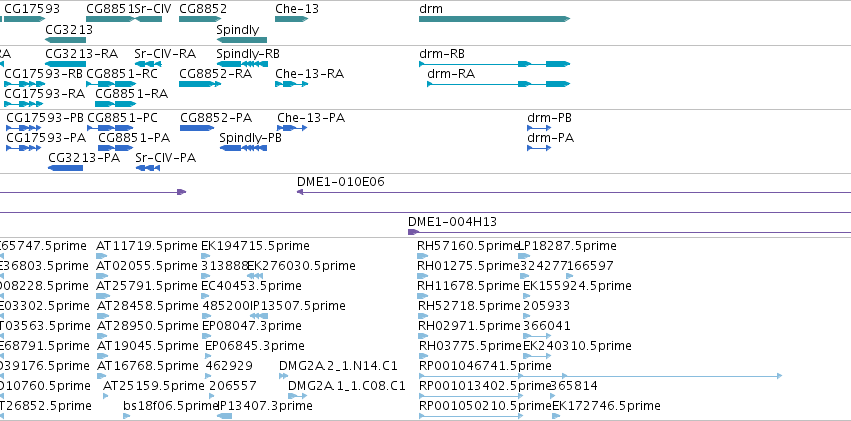This screenshot has height=421, width=851.
Task: Select the drm-PB protein feature
Action: (539, 128)
